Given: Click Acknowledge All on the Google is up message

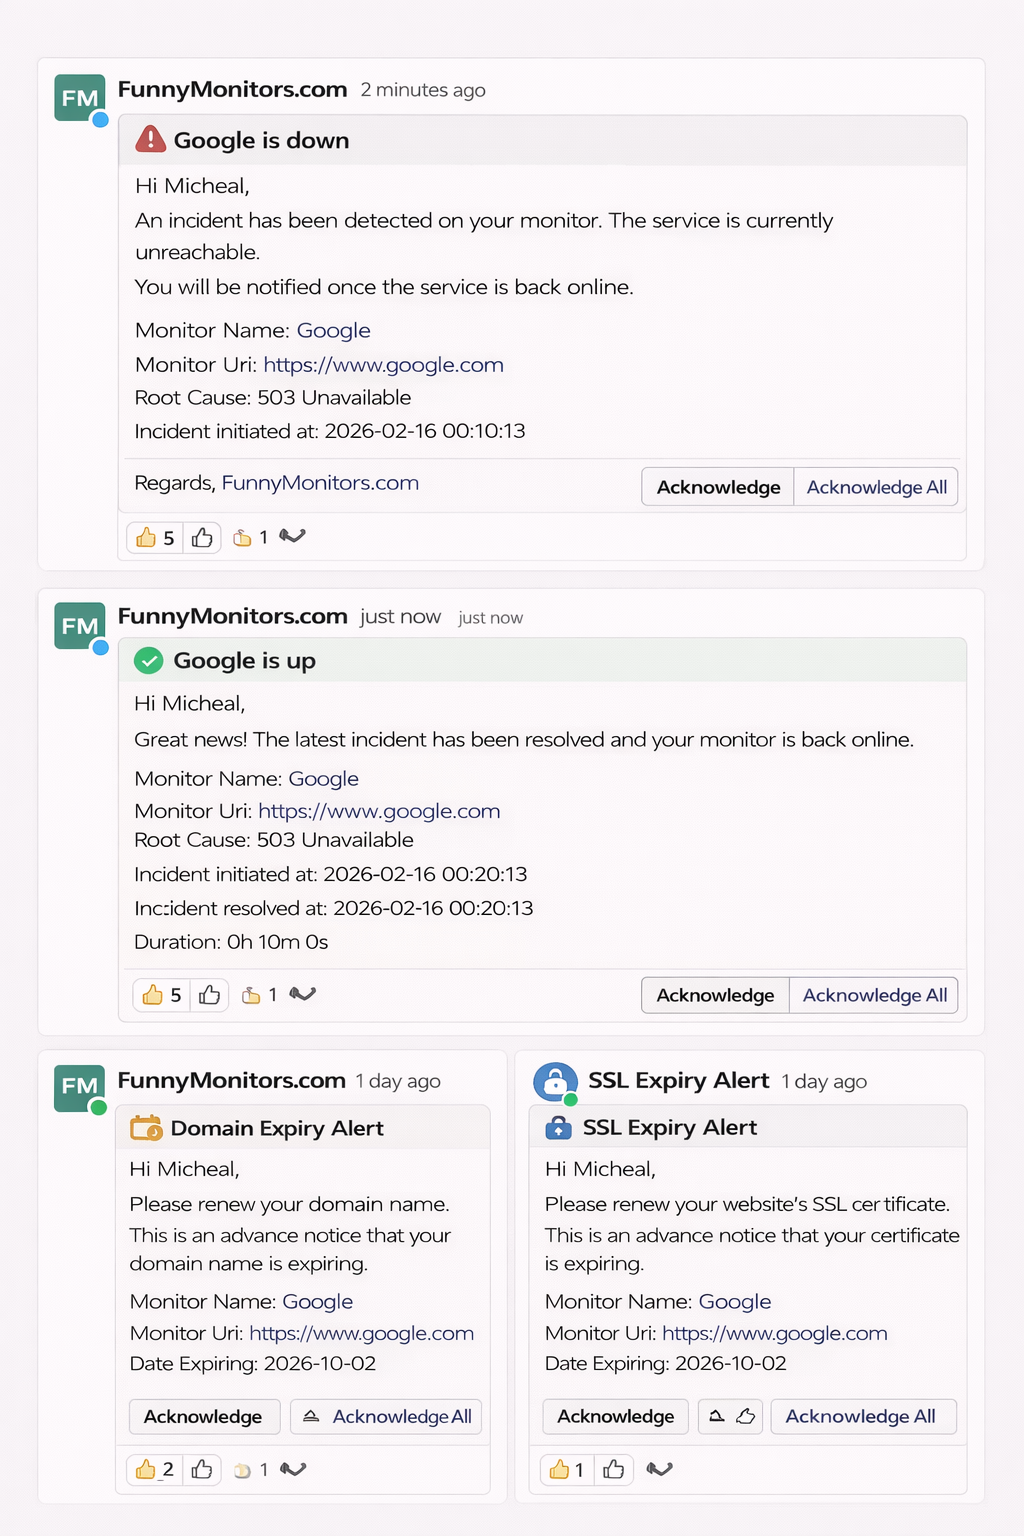Looking at the screenshot, I should (x=875, y=994).
